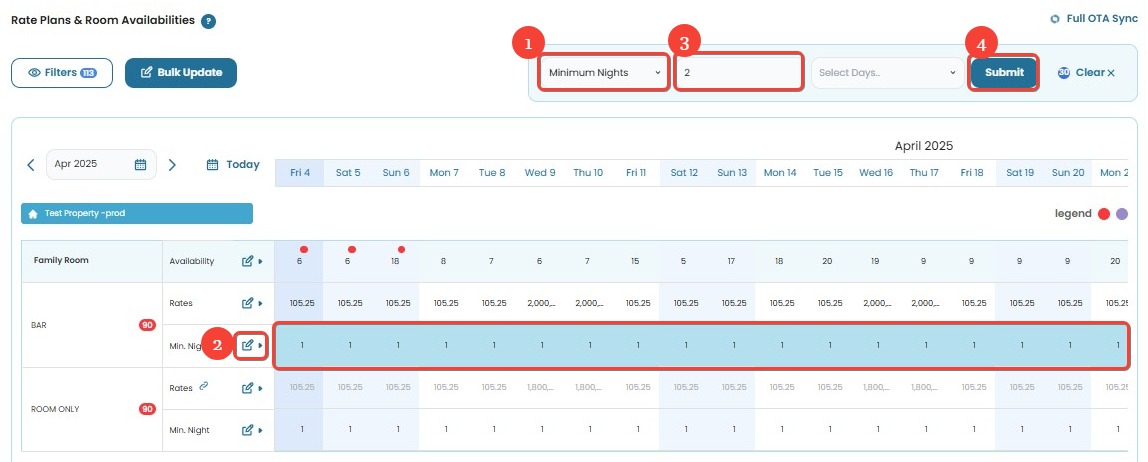Click ROOM ONLY rate 1,800 under Wed 16

[876, 387]
